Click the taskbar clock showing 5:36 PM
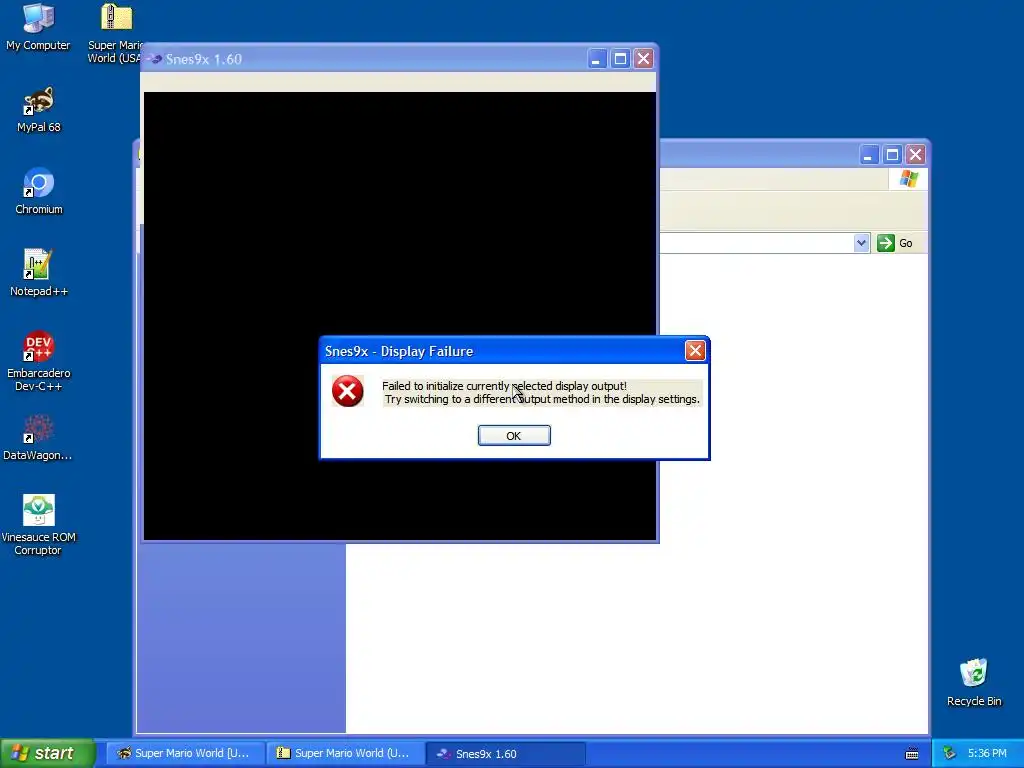Viewport: 1024px width, 768px height. point(987,754)
